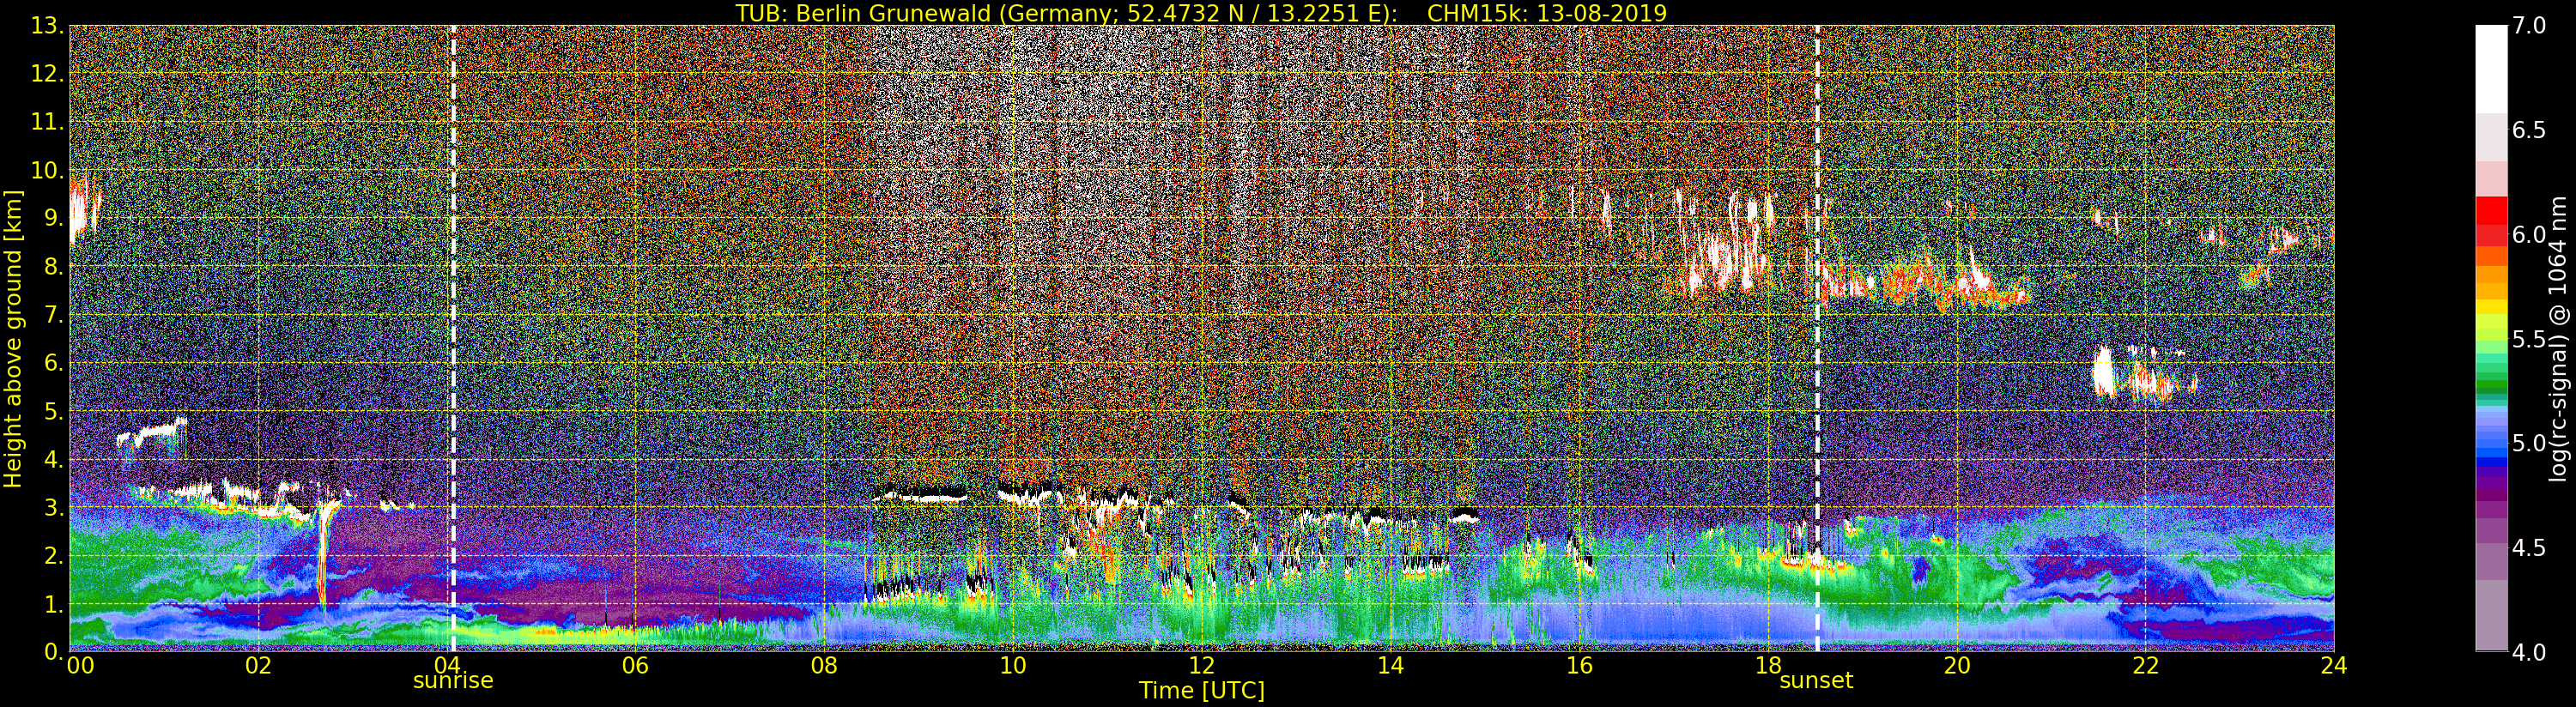The width and height of the screenshot is (2576, 707).
Task: Pick the white segment at the colorbar top
Action: (2491, 68)
